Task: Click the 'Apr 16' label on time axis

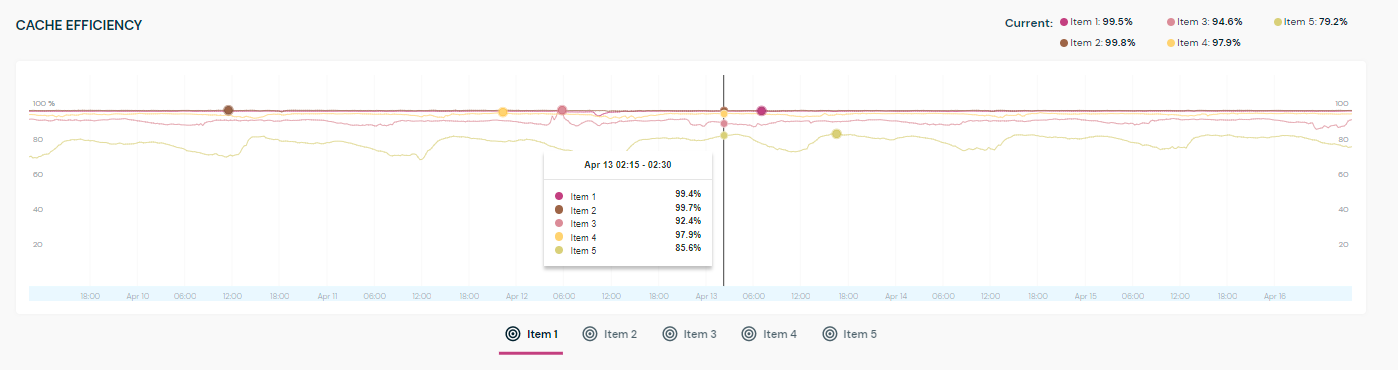Action: [x=1275, y=296]
